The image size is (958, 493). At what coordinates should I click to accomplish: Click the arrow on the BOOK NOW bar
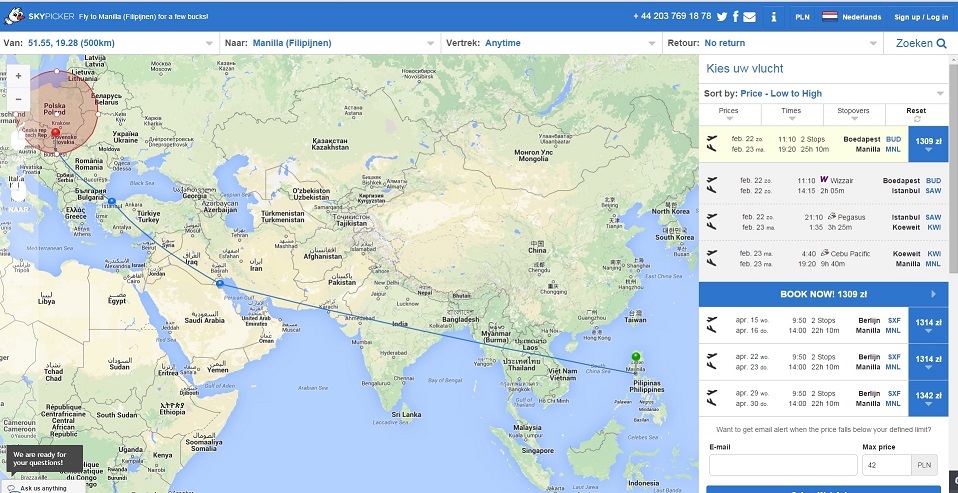pyautogui.click(x=934, y=294)
